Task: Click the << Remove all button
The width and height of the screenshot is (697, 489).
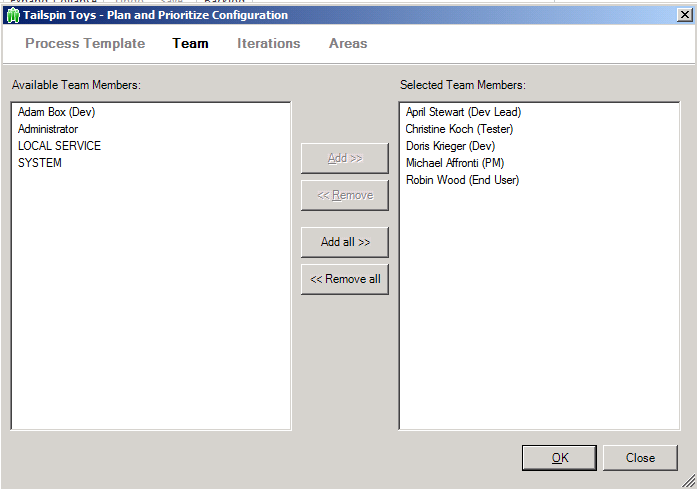Action: (345, 279)
